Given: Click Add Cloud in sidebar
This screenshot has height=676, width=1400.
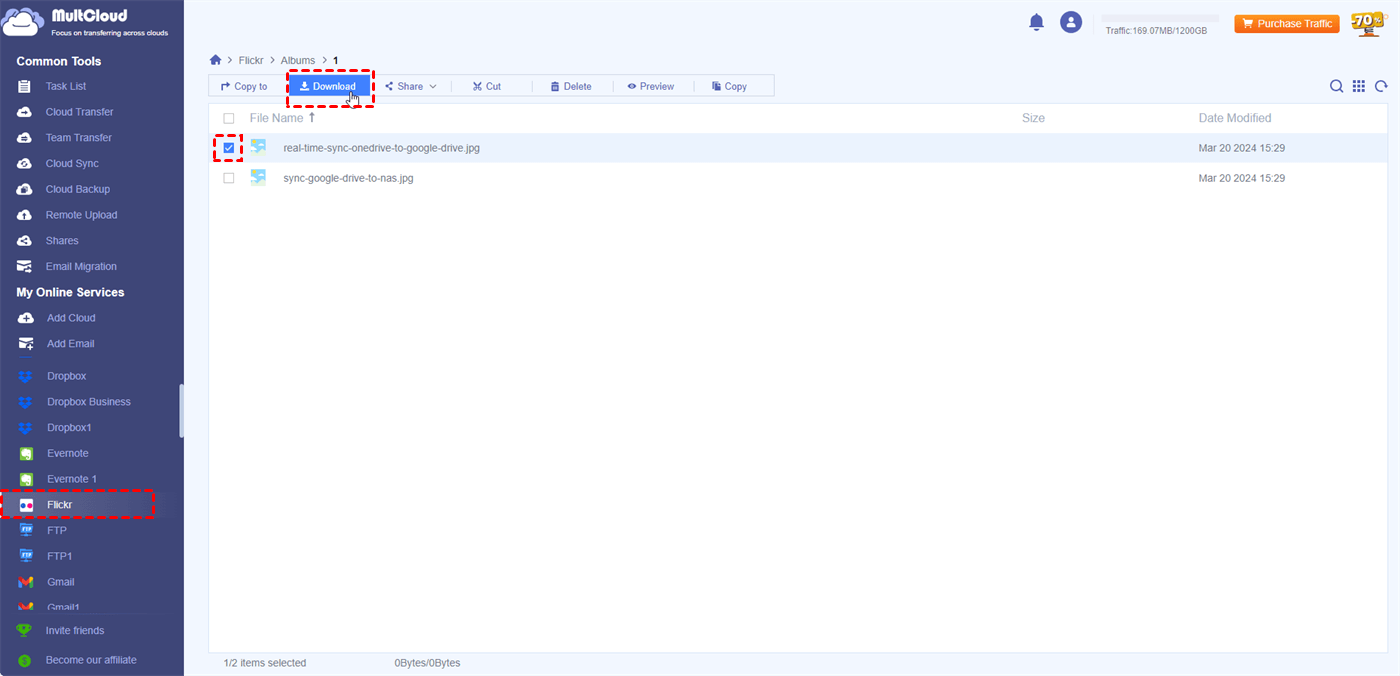Looking at the screenshot, I should (71, 318).
